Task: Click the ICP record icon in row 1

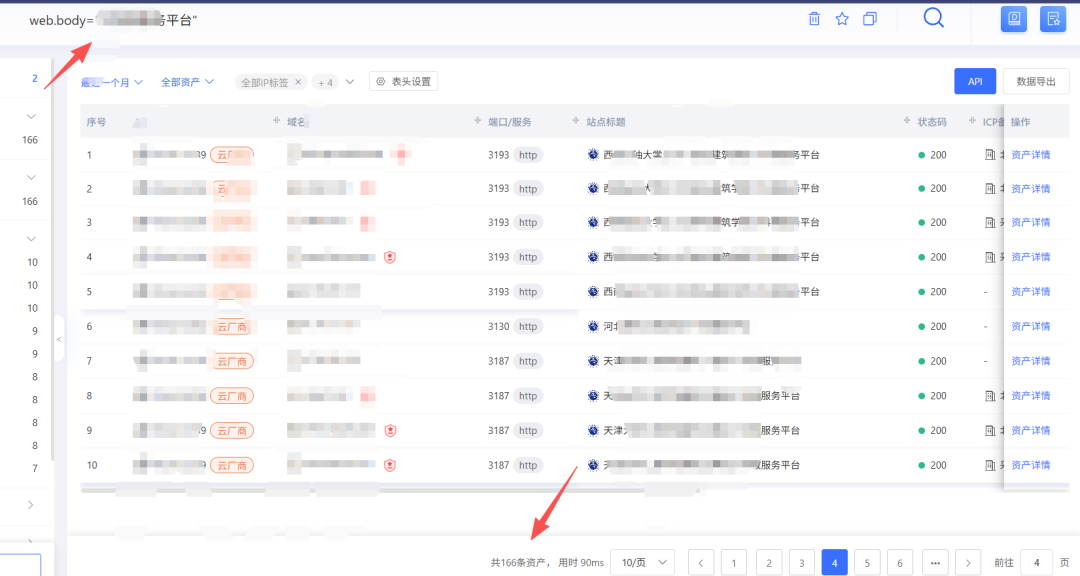Action: click(x=990, y=155)
